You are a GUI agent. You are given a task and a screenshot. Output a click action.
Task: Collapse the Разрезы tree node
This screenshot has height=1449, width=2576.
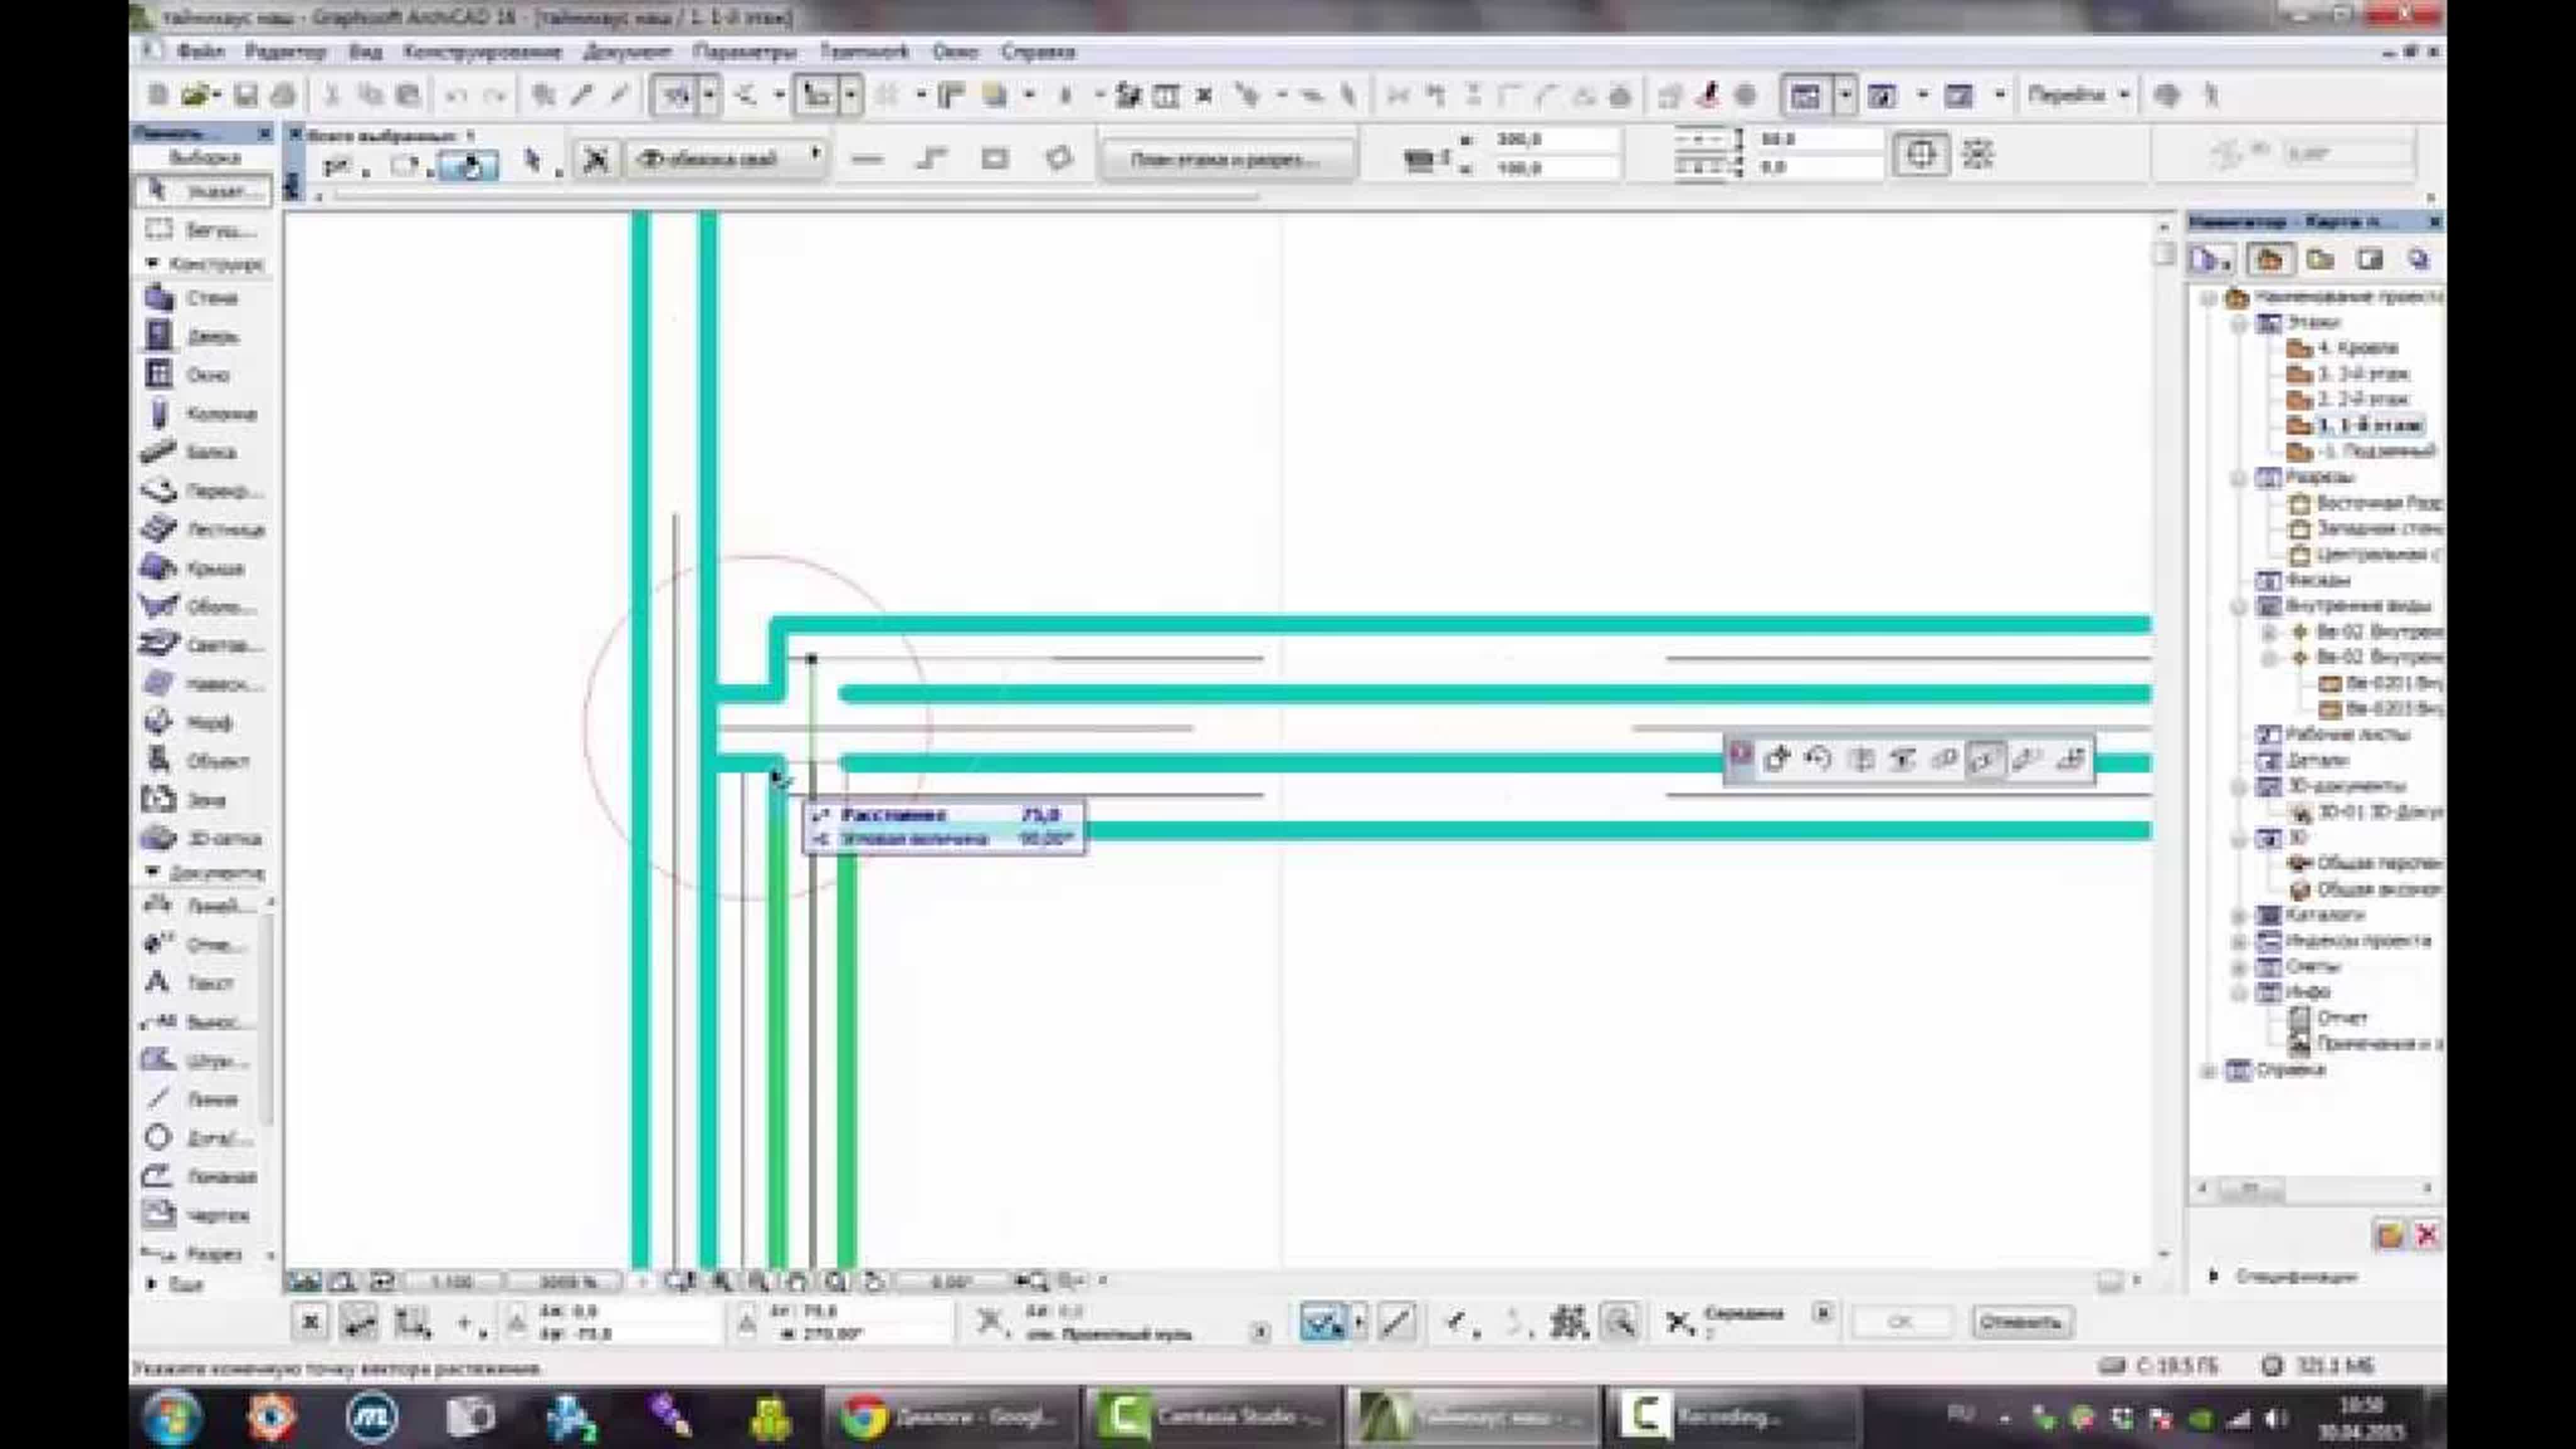[2240, 478]
